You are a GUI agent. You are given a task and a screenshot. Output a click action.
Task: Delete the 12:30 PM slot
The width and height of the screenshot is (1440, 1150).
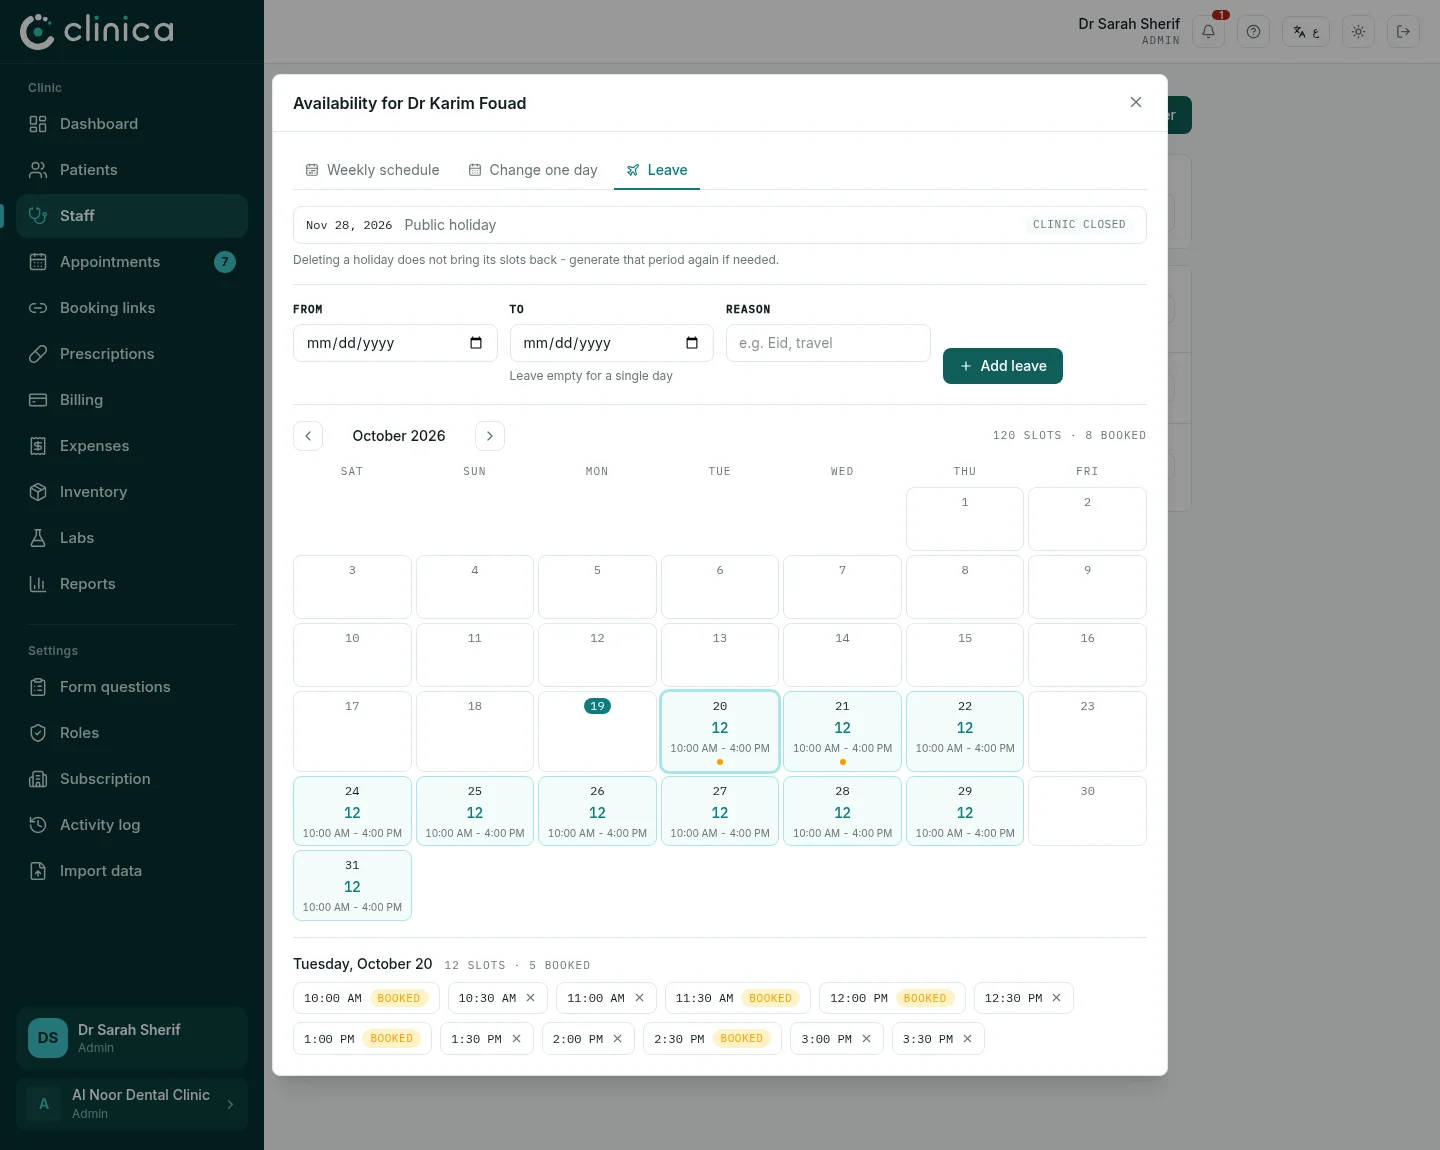pyautogui.click(x=1057, y=998)
